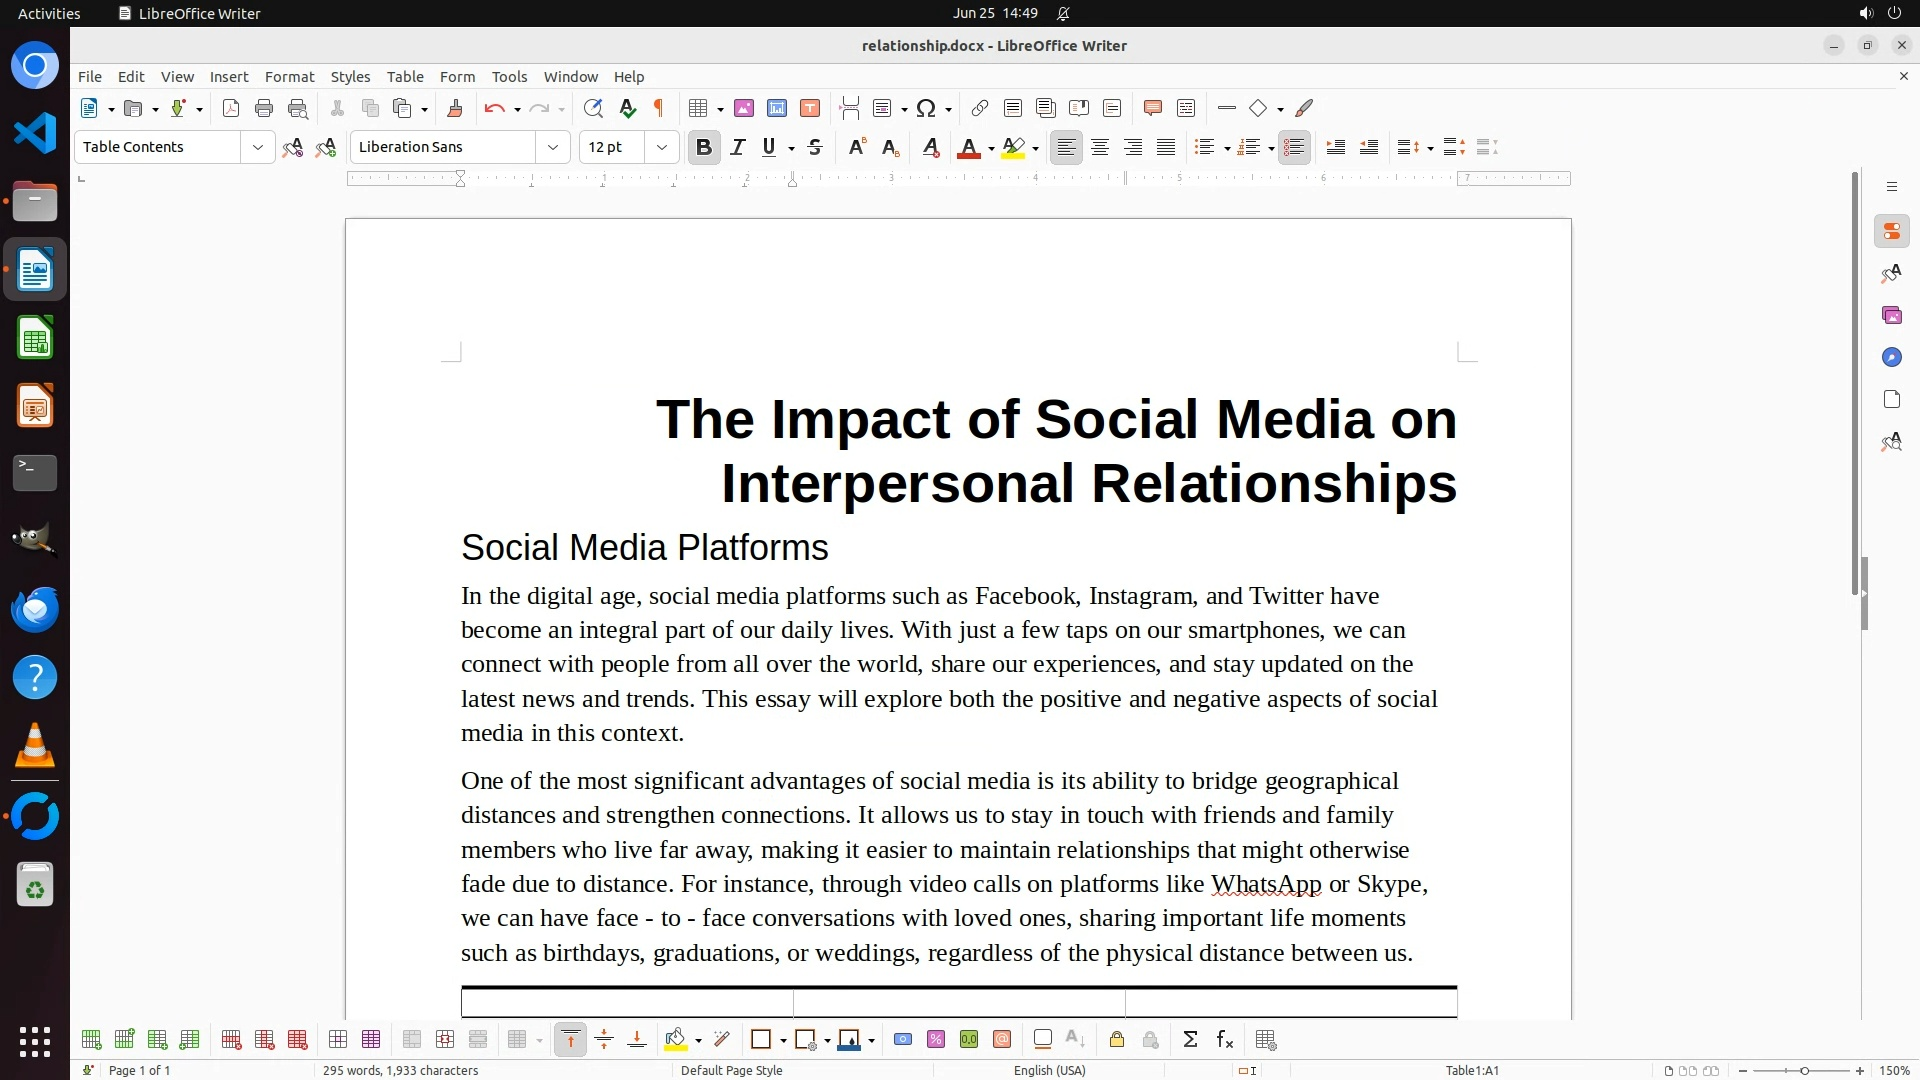Open the Navigator sidebar panel icon
Screen dimensions: 1920x1080
(1891, 357)
